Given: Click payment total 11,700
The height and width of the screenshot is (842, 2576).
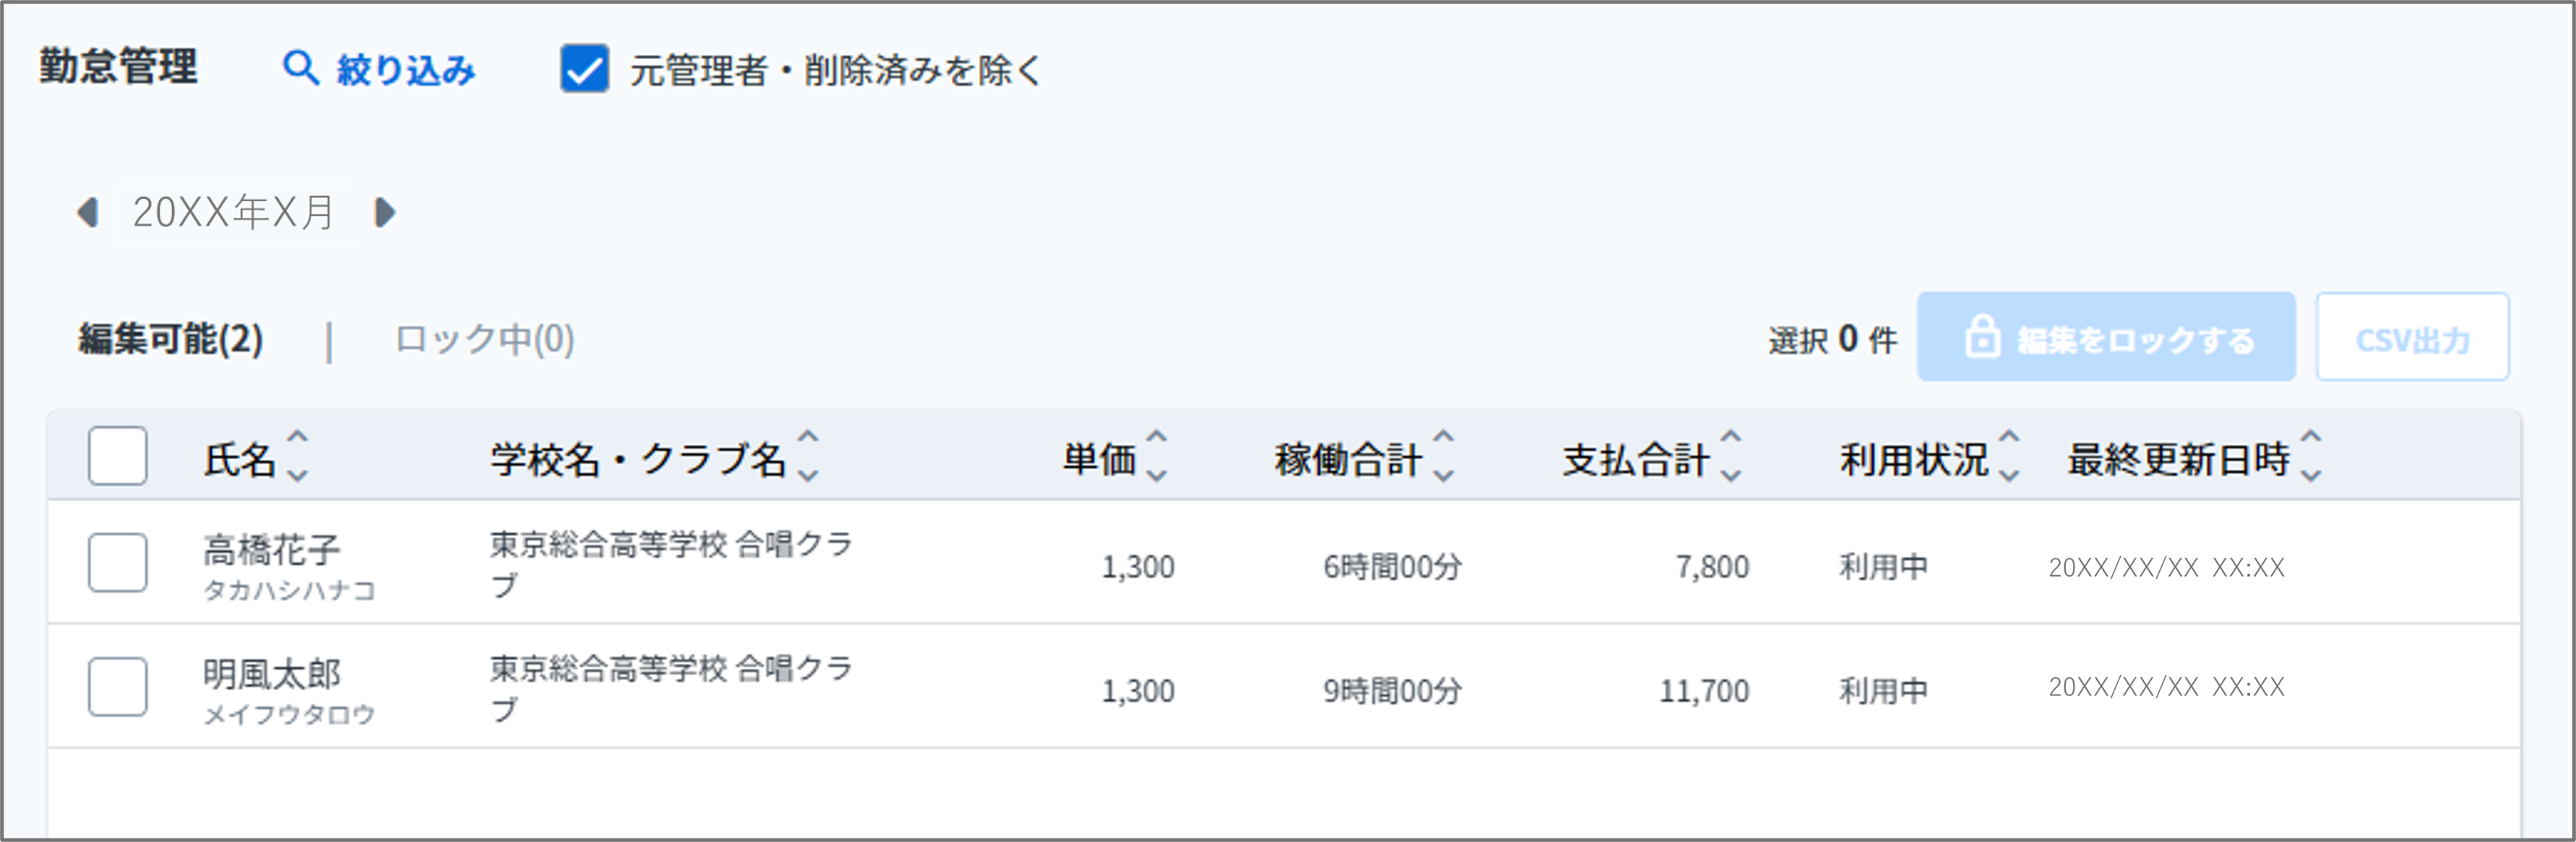Looking at the screenshot, I should point(1705,691).
